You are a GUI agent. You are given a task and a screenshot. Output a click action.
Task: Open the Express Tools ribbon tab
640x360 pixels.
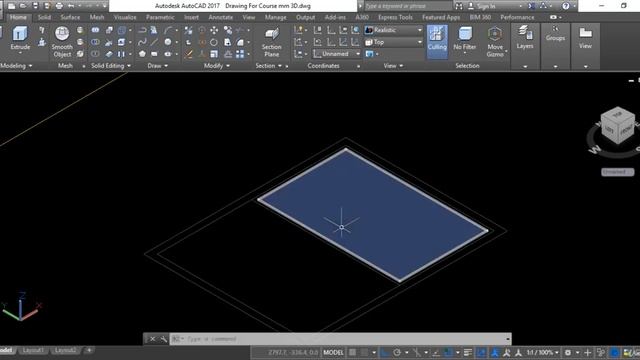395,17
